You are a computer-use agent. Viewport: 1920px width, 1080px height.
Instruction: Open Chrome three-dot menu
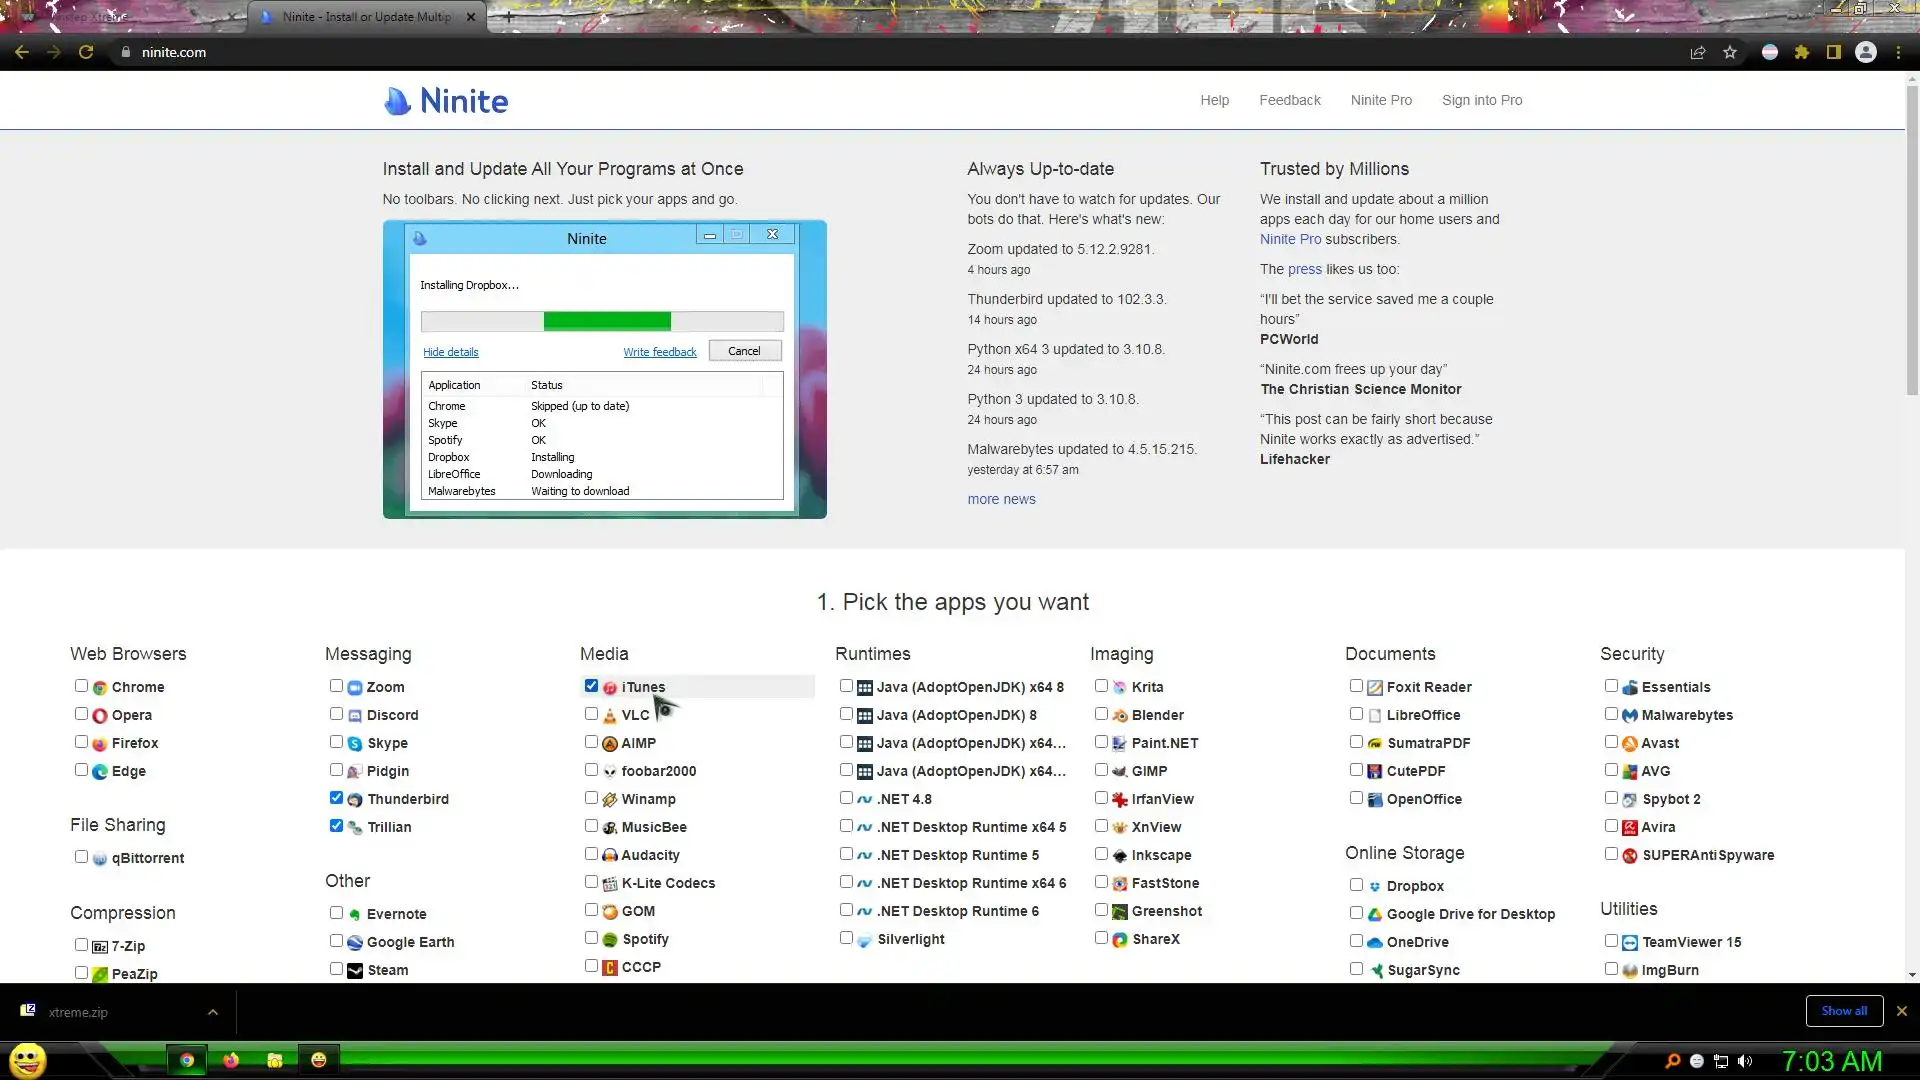pyautogui.click(x=1898, y=53)
